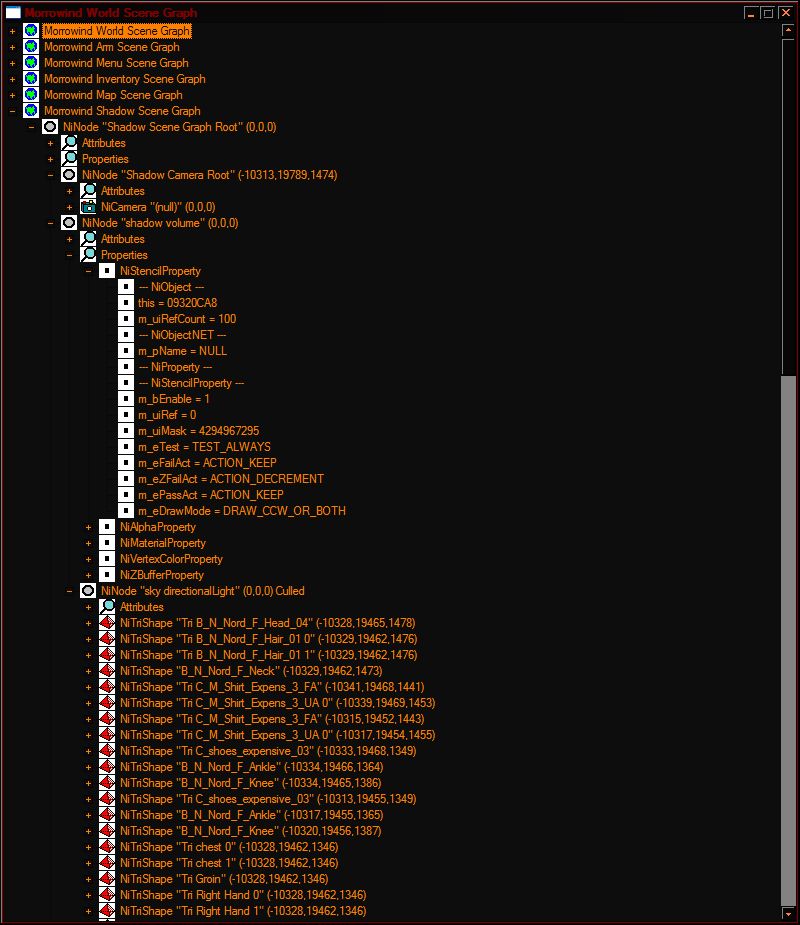
Task: Collapse the NiStencilProperty entry
Action: click(x=88, y=270)
